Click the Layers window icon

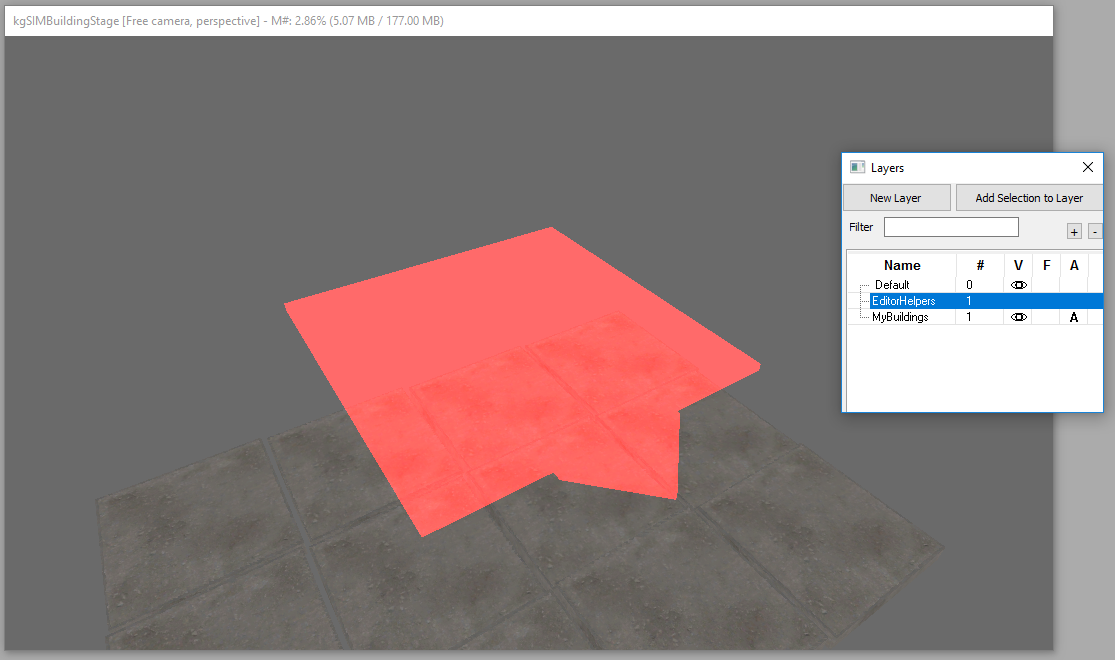pyautogui.click(x=858, y=167)
